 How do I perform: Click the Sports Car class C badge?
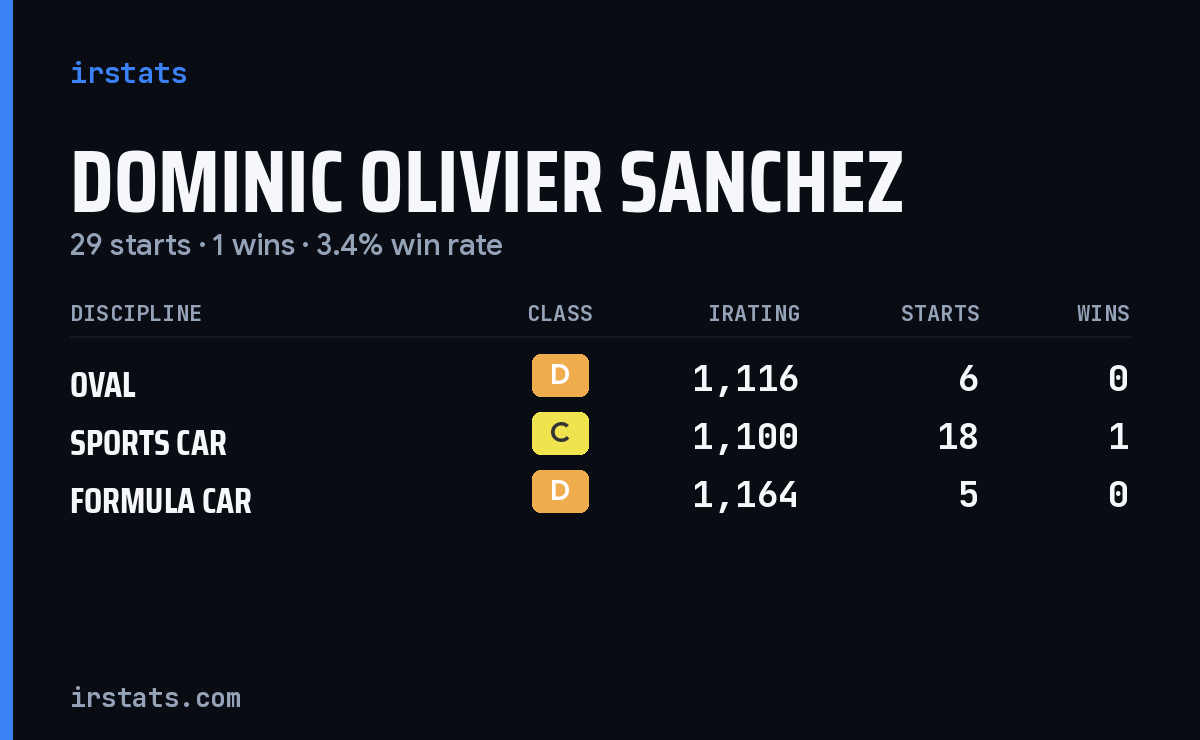tap(560, 433)
